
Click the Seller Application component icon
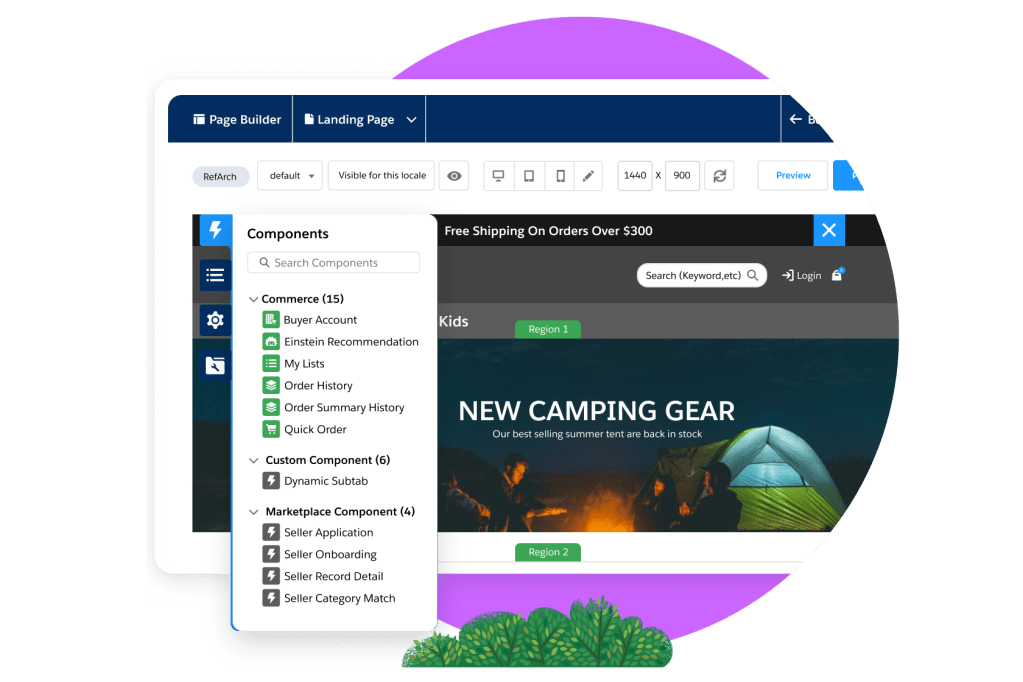271,533
